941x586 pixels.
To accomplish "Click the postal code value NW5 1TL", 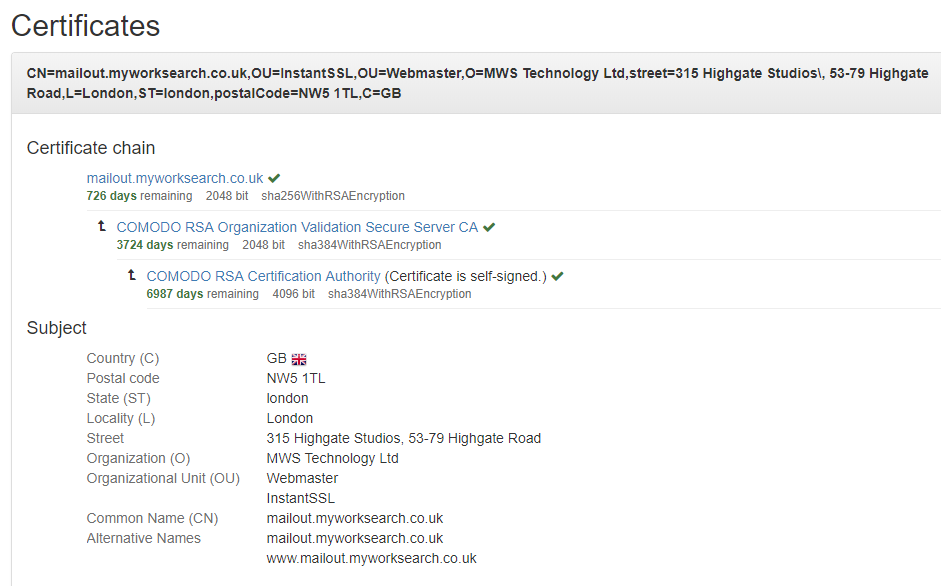I will (x=296, y=378).
